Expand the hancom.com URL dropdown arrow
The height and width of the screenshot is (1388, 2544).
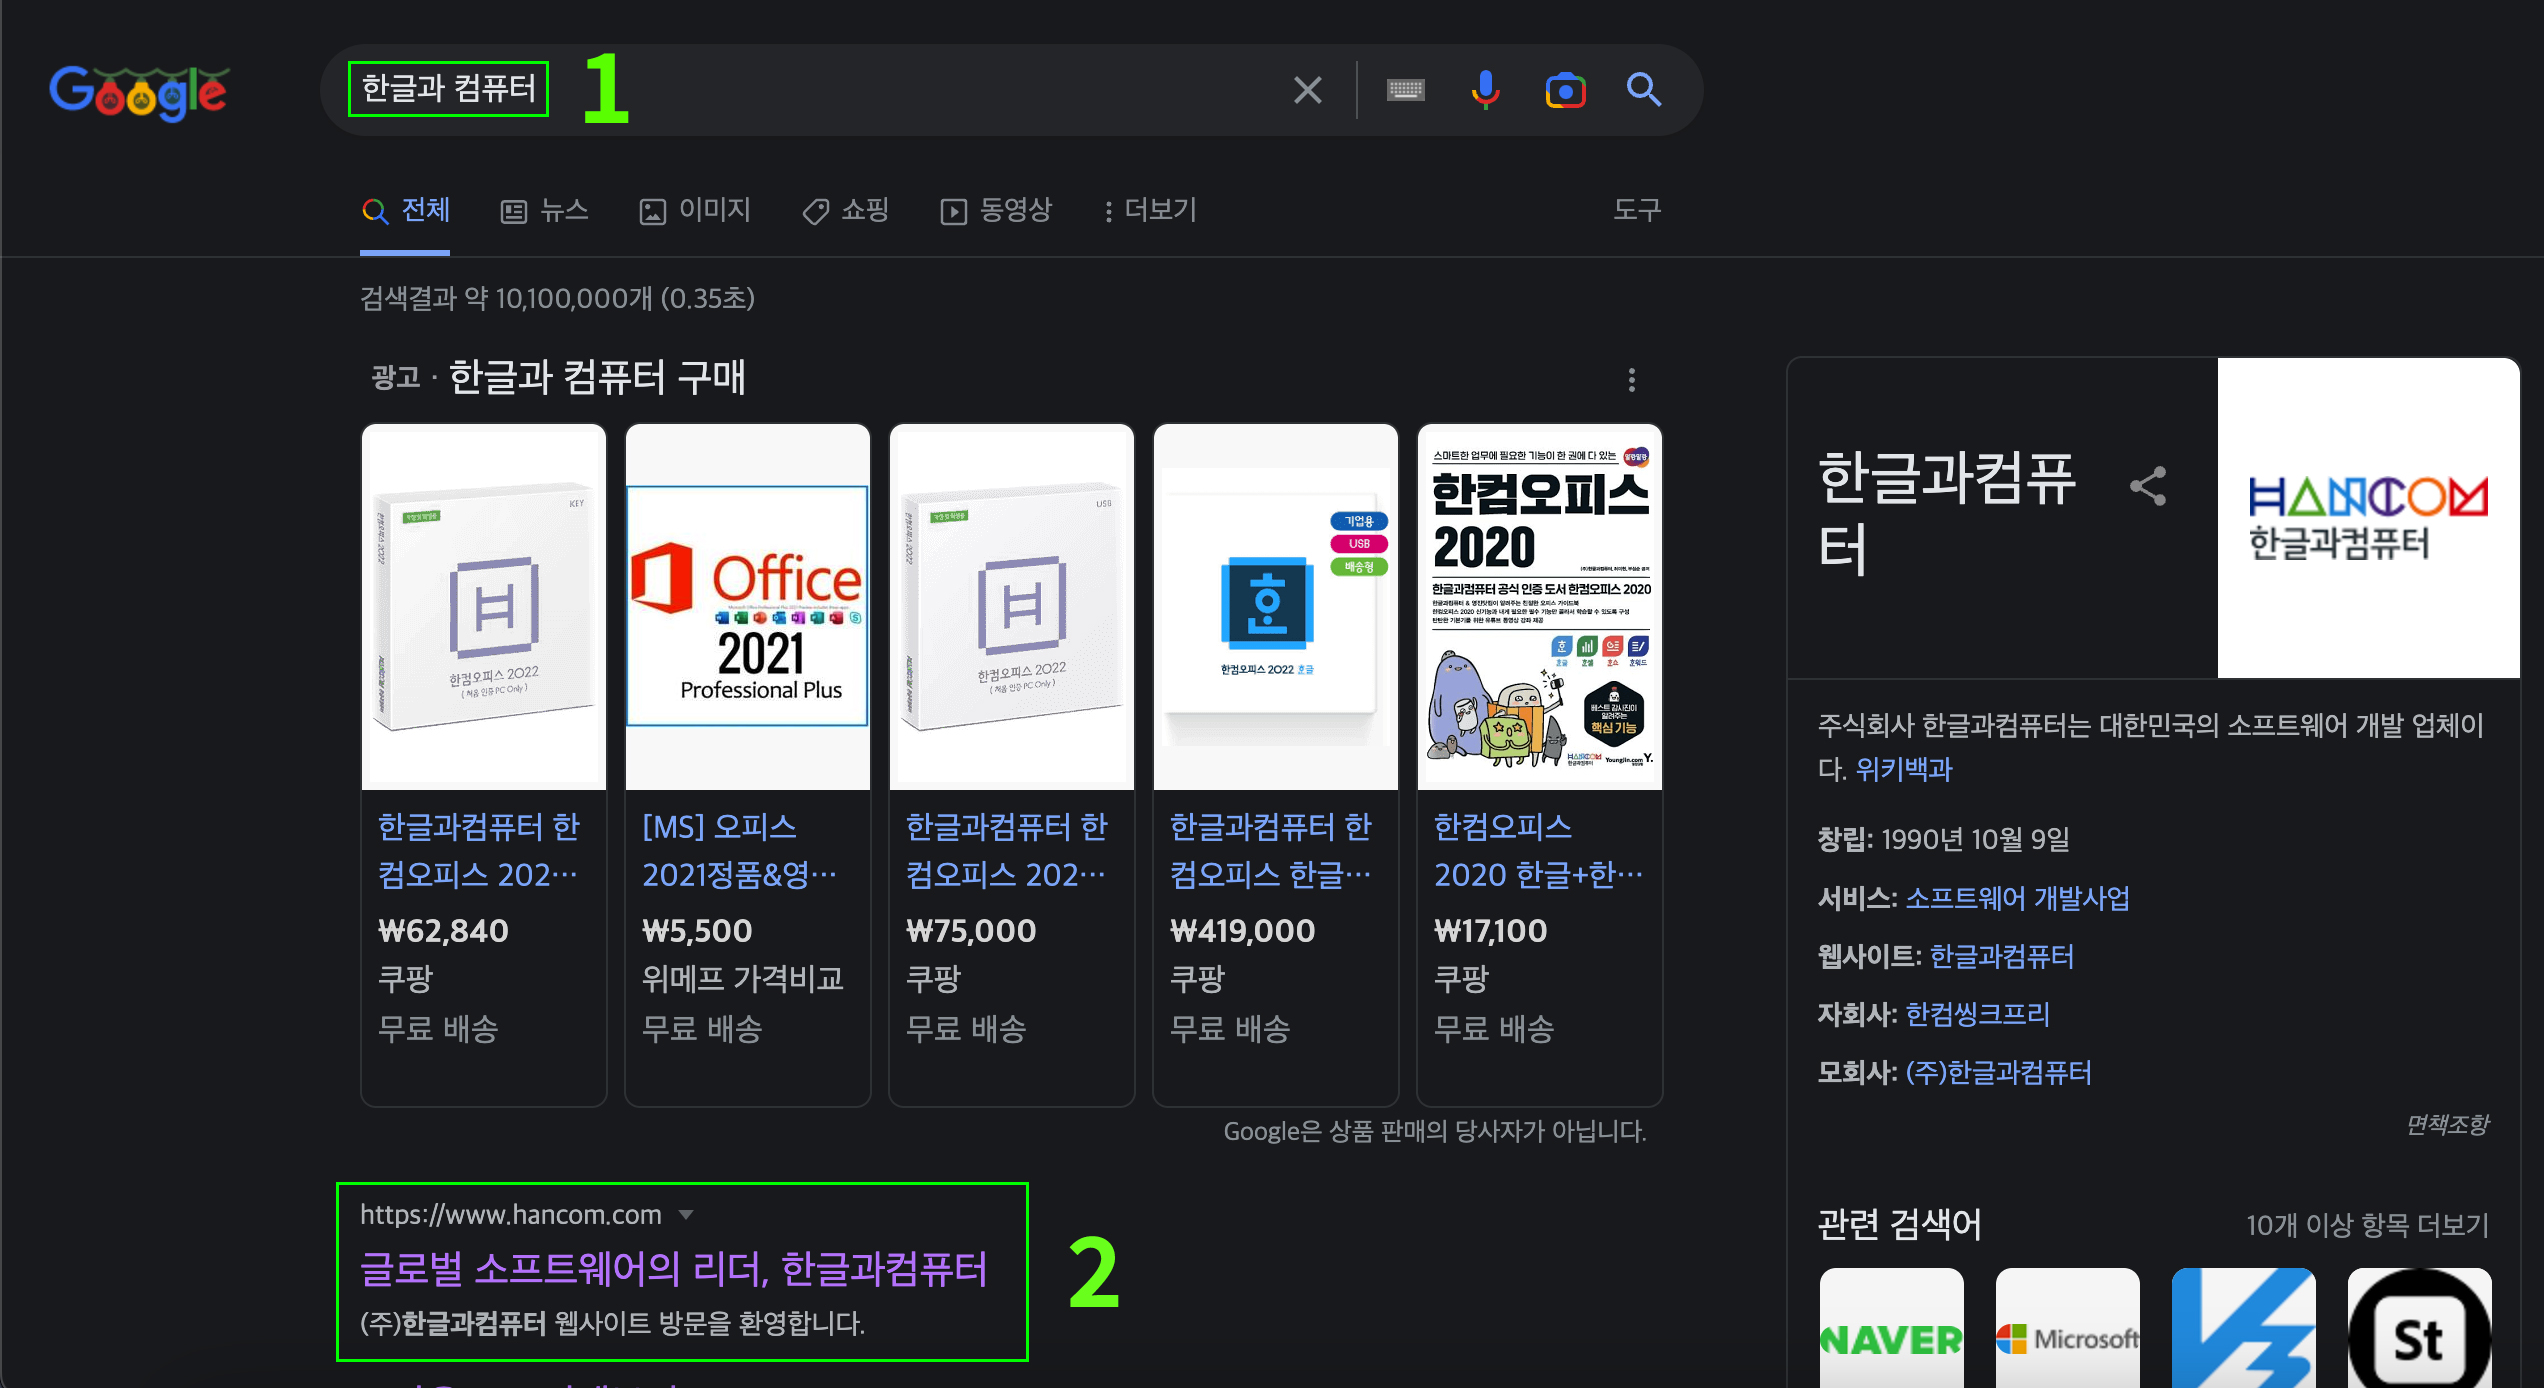pyautogui.click(x=686, y=1215)
